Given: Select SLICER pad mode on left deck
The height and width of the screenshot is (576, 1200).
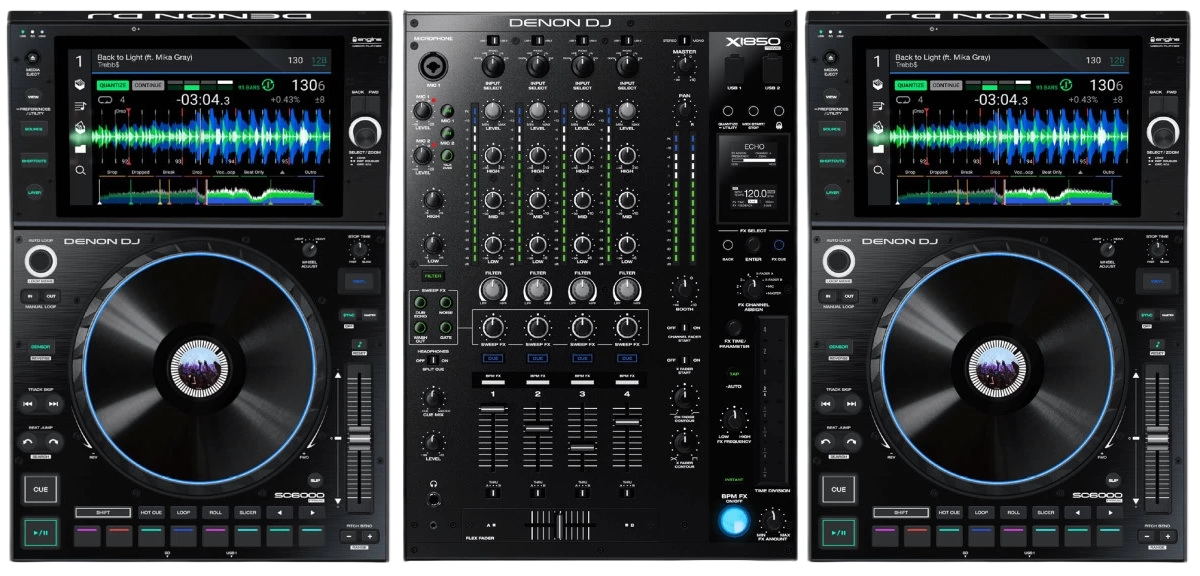Looking at the screenshot, I should (x=248, y=512).
